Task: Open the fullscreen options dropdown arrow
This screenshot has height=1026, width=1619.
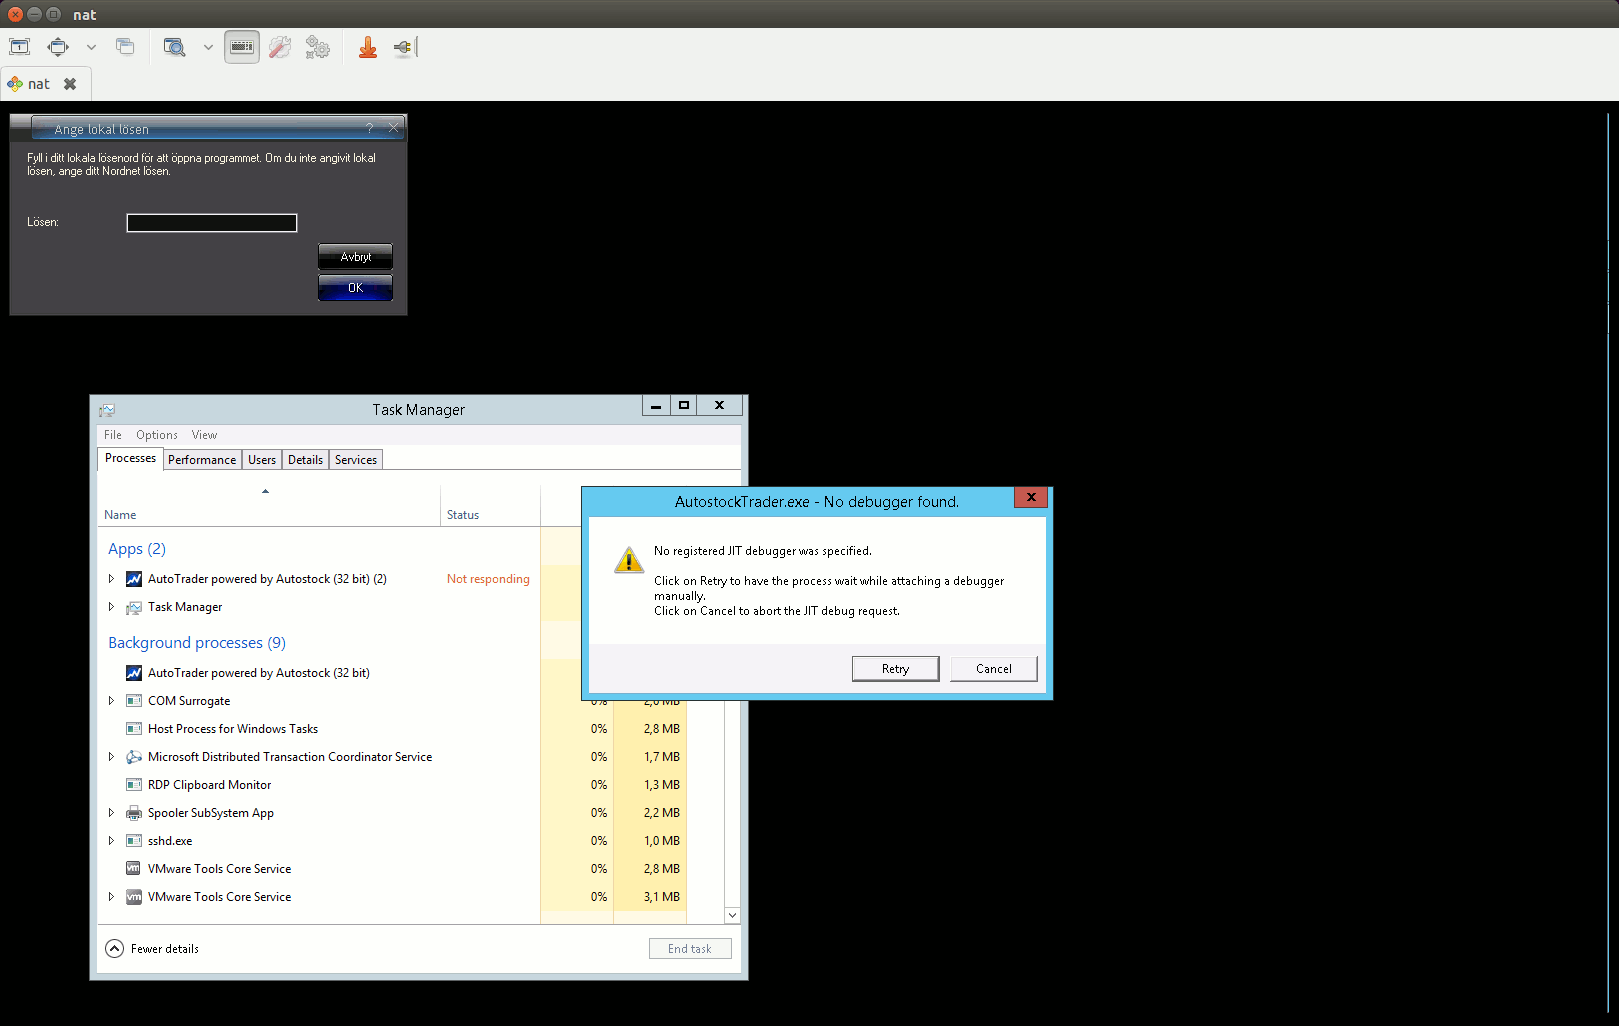Action: pyautogui.click(x=91, y=47)
